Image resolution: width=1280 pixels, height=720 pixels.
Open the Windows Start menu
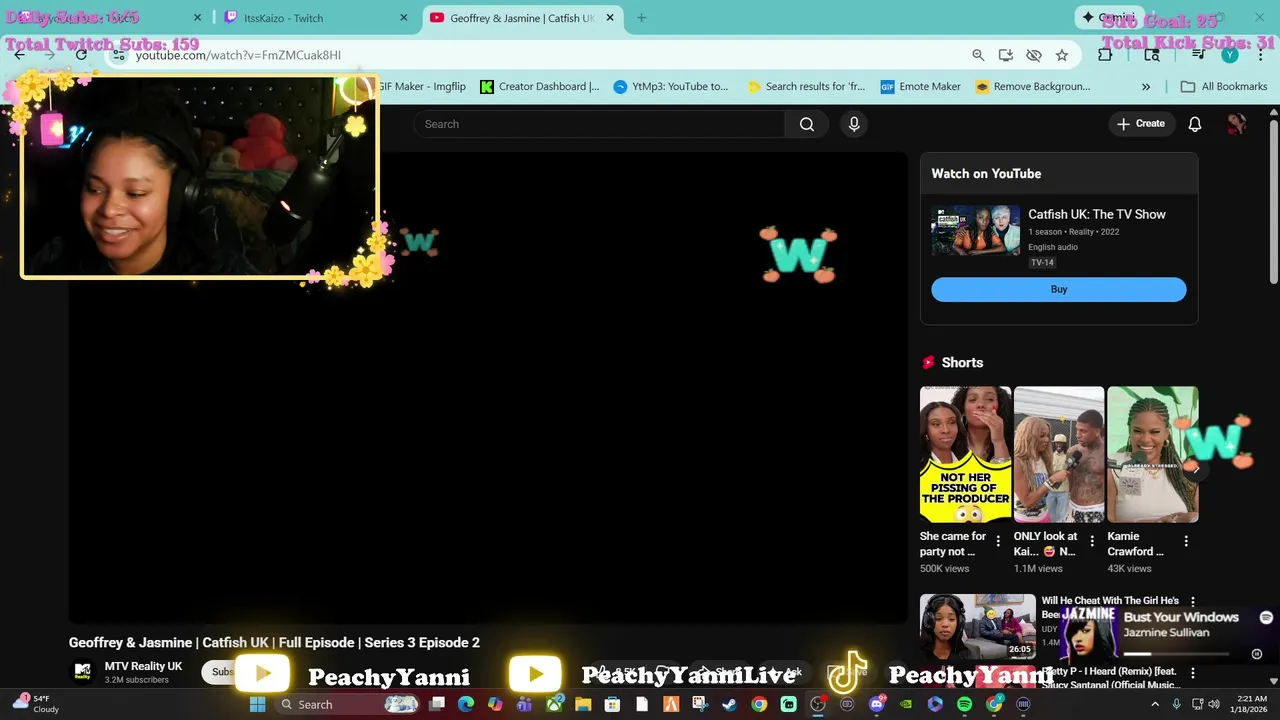(x=257, y=704)
